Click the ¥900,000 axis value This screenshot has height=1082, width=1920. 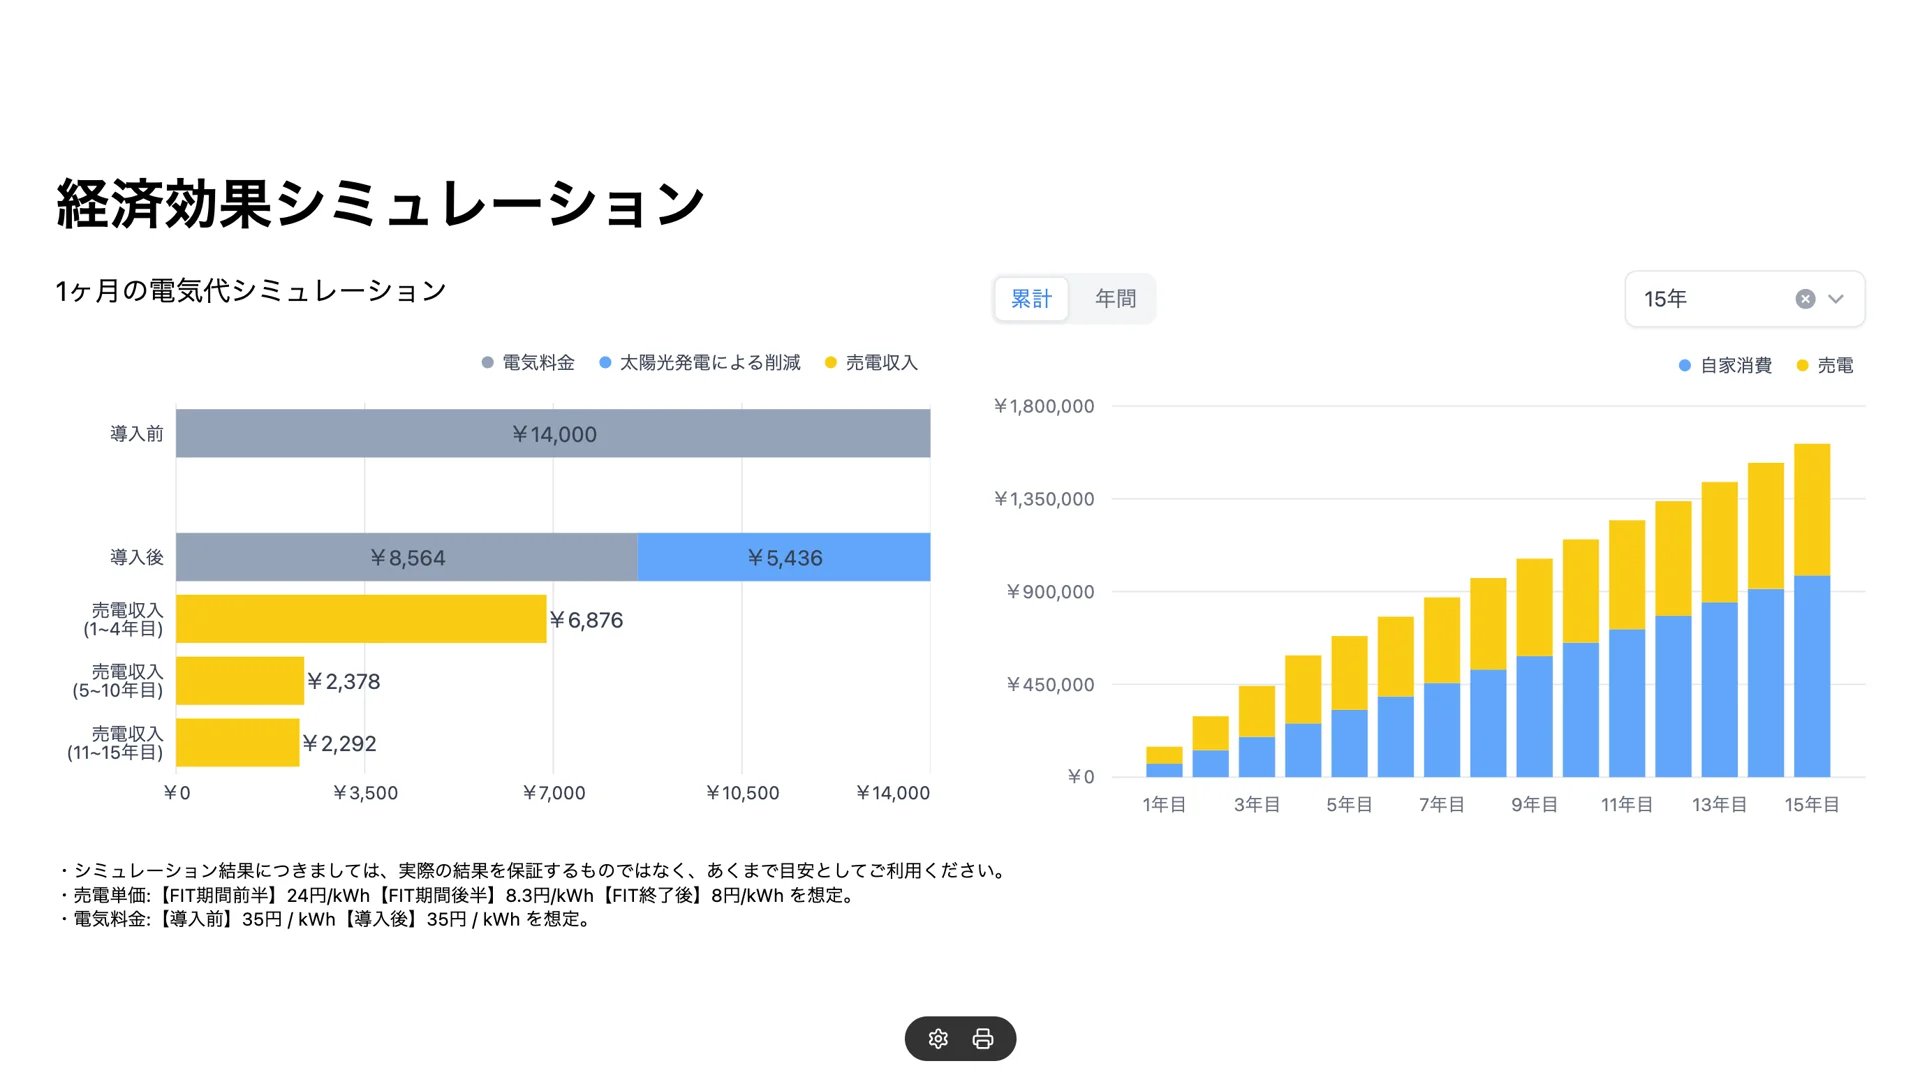(x=1050, y=592)
